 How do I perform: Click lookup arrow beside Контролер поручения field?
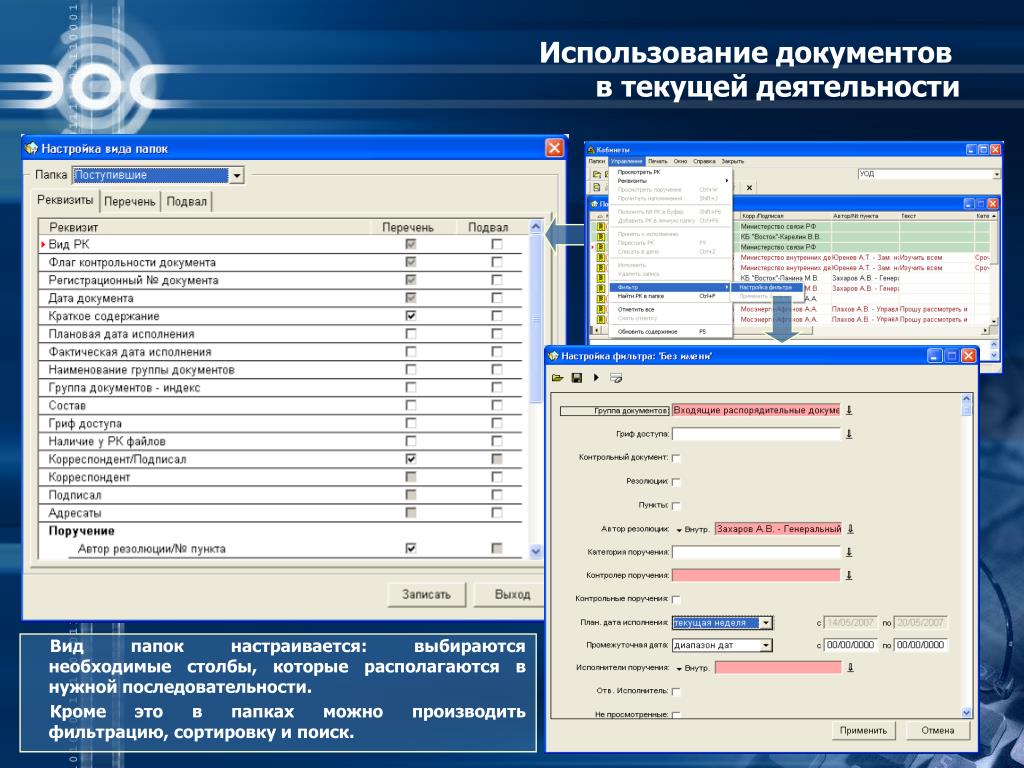pyautogui.click(x=849, y=575)
